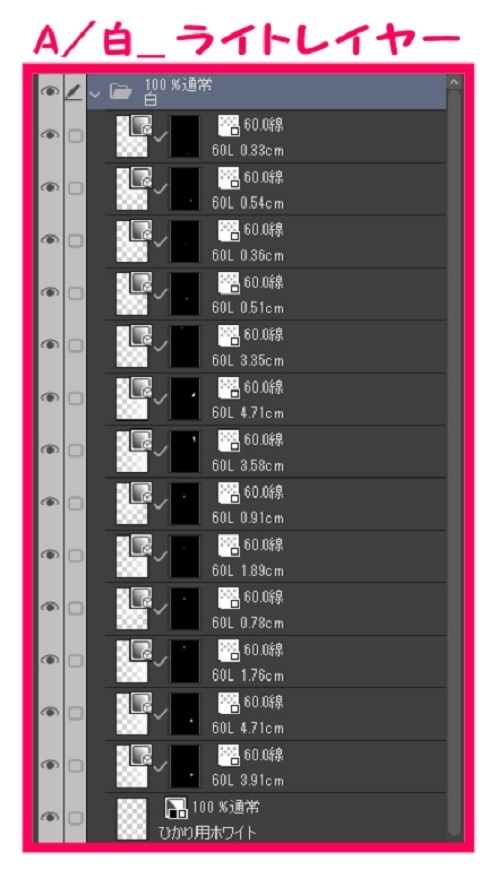Tick the checkbox next to 60L 1.89cm layer
The image size is (500, 878).
coord(75,555)
